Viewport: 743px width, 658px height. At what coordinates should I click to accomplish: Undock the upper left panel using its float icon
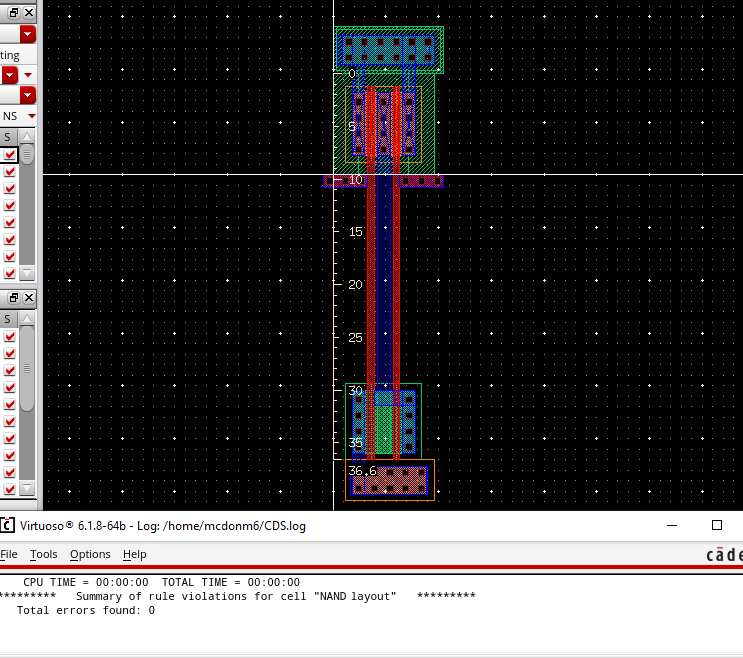click(x=14, y=12)
